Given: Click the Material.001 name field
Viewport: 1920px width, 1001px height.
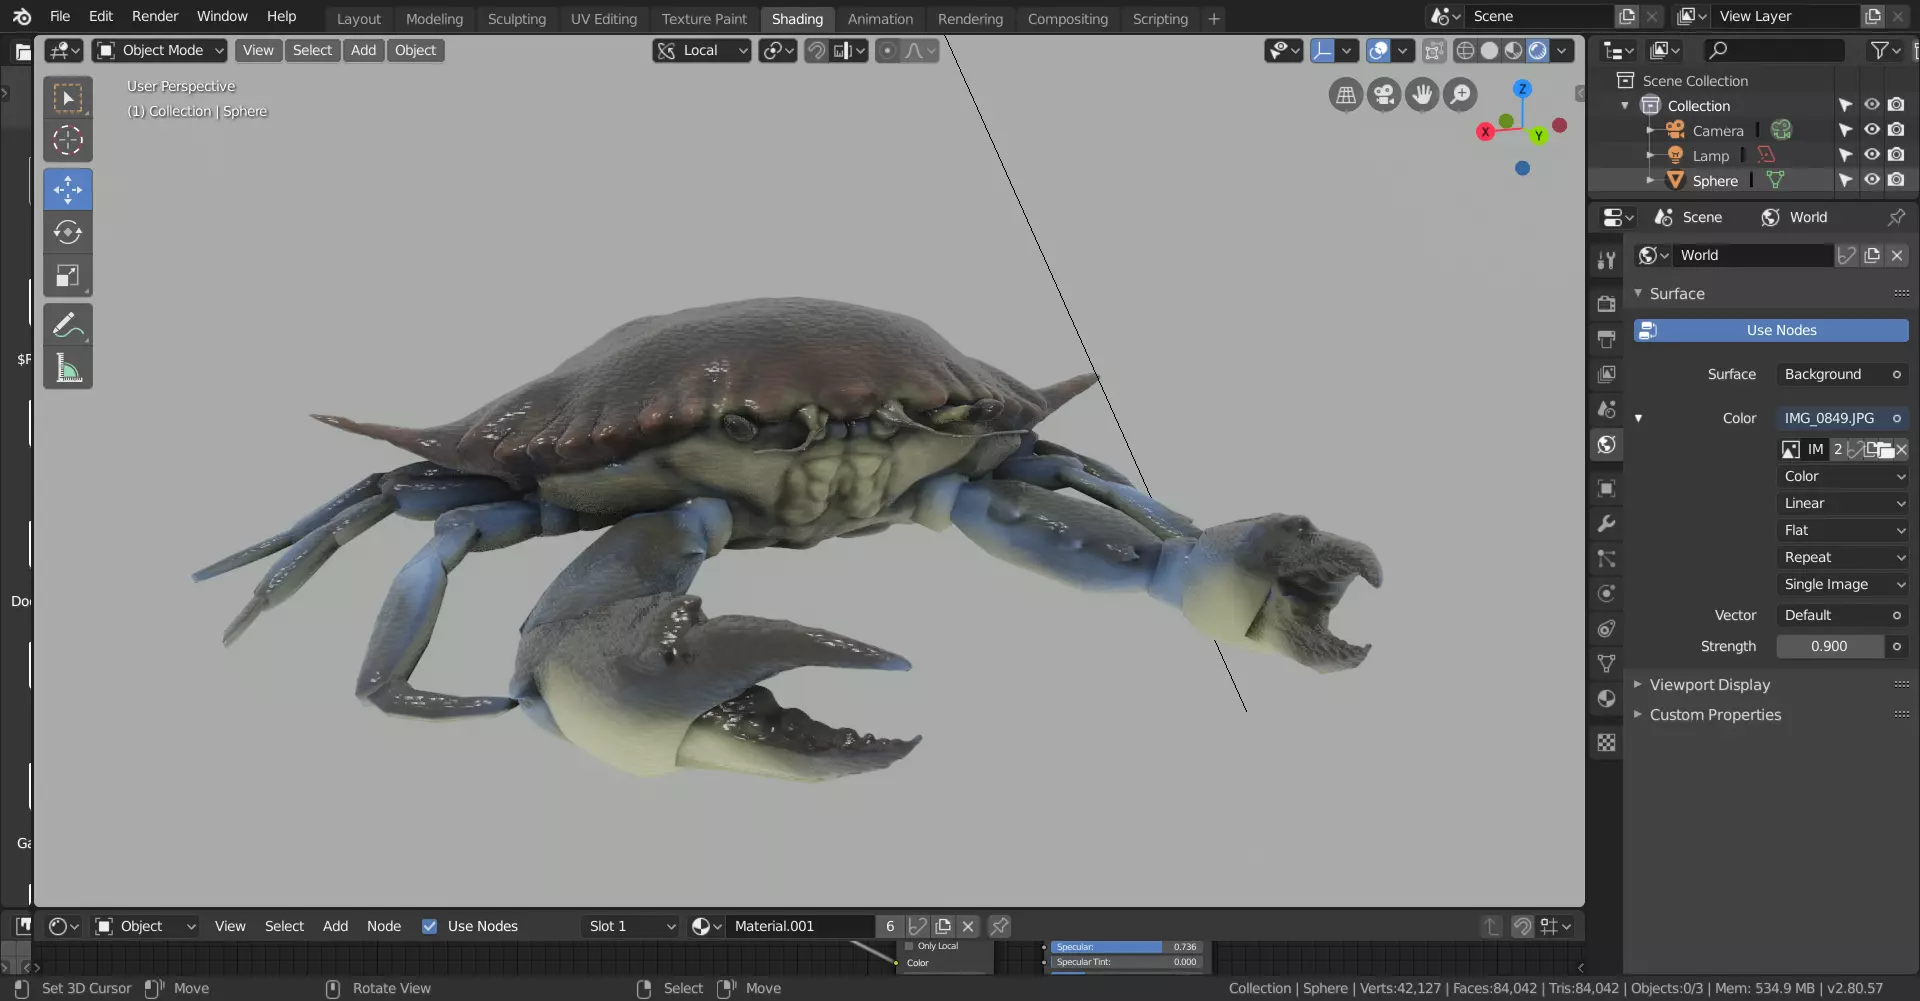Looking at the screenshot, I should pyautogui.click(x=801, y=926).
